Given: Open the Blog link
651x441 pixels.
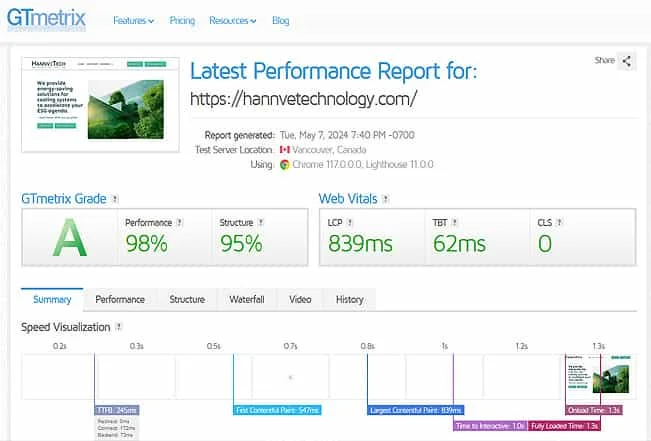Looking at the screenshot, I should click(x=281, y=20).
